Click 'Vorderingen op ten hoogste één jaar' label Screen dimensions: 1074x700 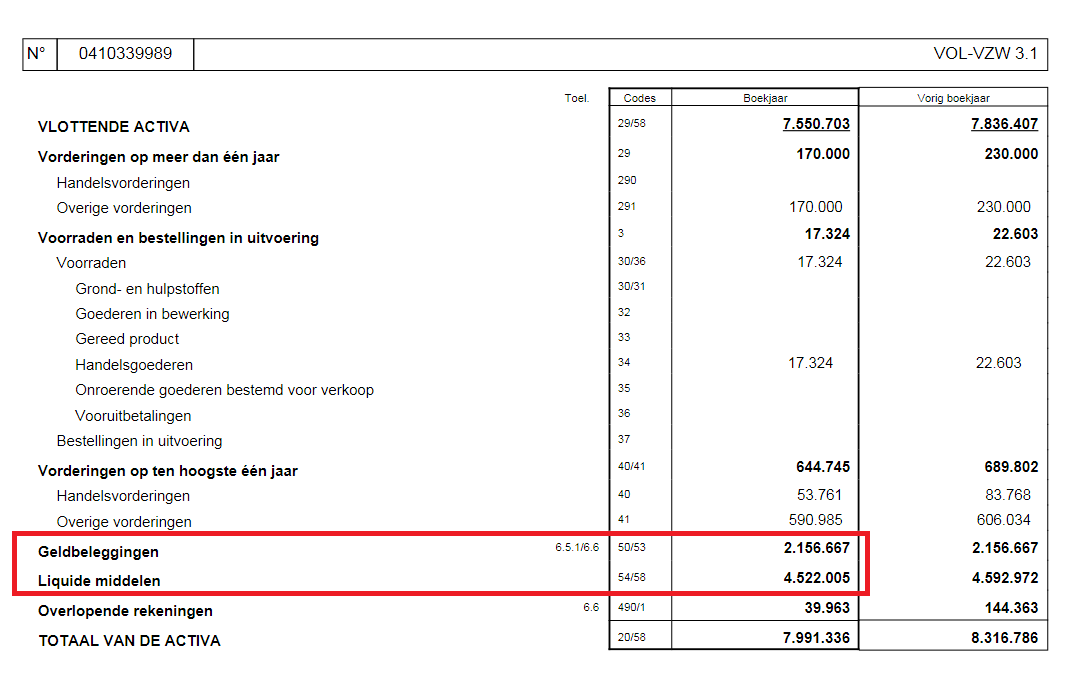(168, 471)
